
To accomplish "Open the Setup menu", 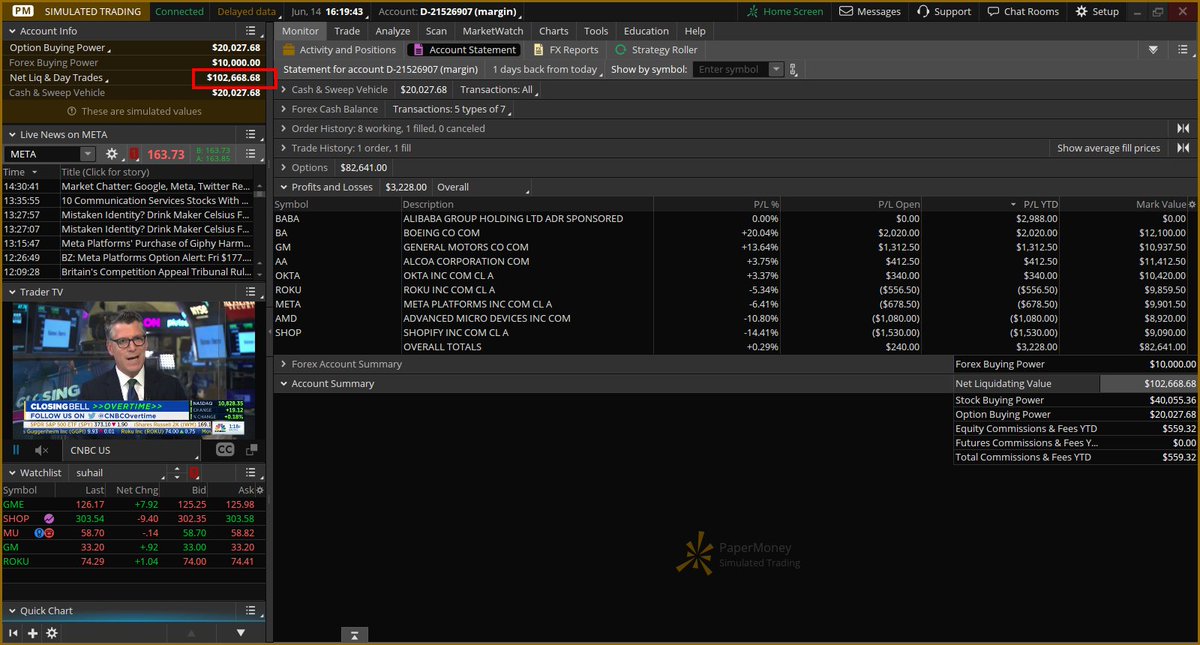I will tap(1097, 11).
